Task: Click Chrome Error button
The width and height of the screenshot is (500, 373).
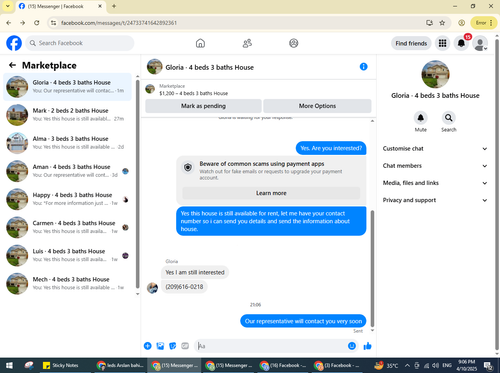Action: [x=483, y=23]
